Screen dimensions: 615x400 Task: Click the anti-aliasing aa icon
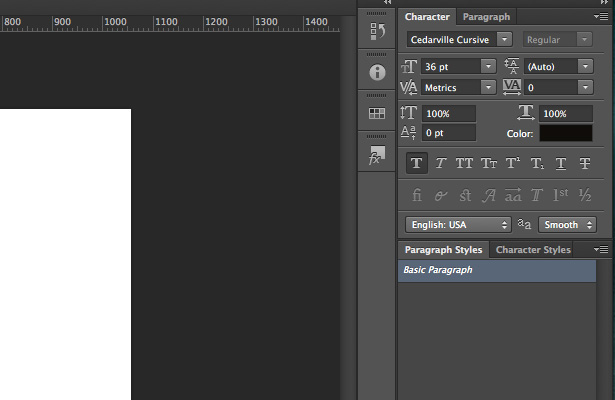pos(524,224)
